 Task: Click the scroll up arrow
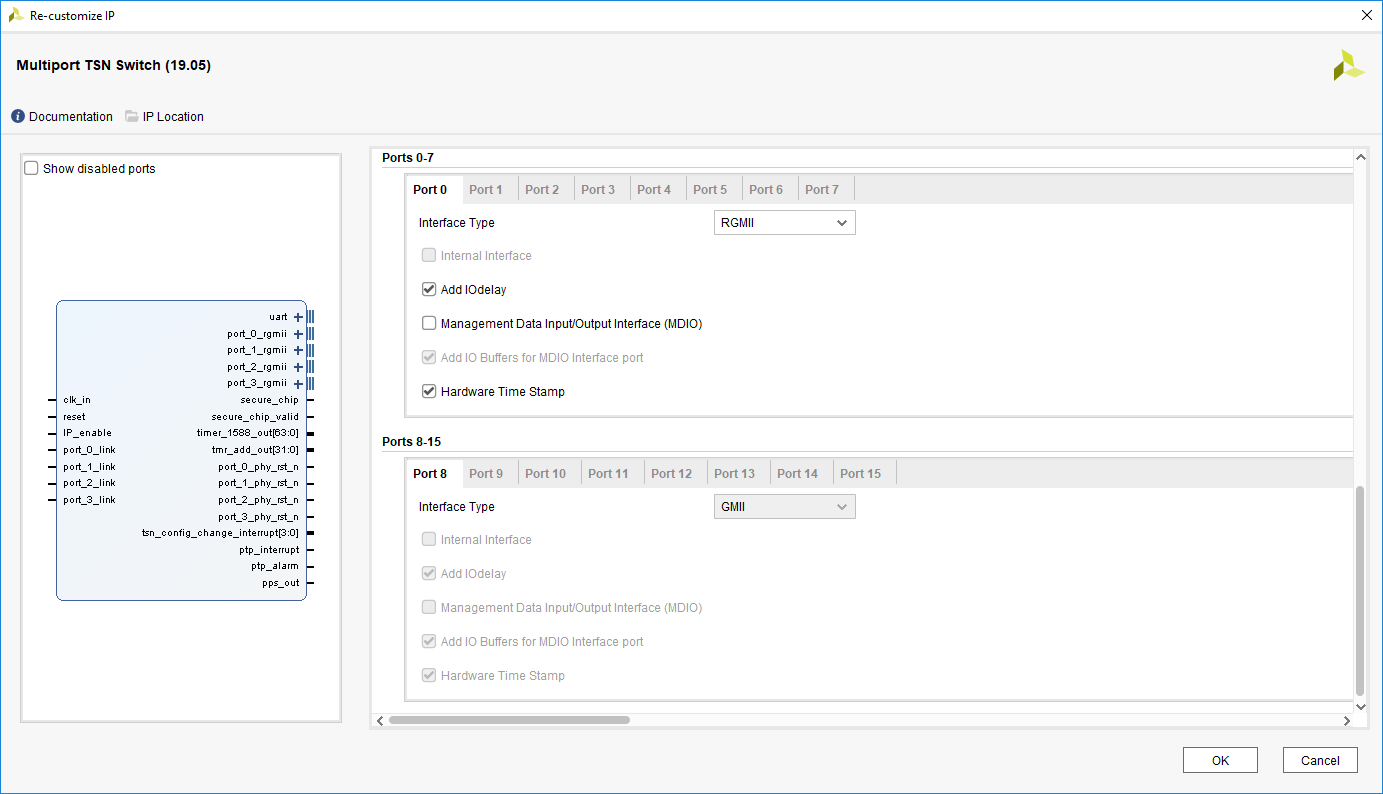1360,157
